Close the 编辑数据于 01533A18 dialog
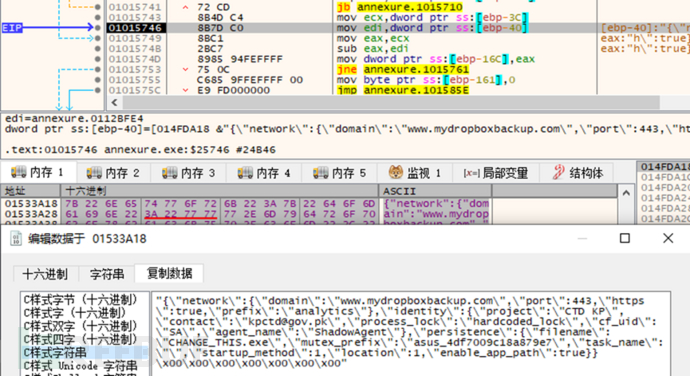This screenshot has height=376, width=690. point(668,238)
